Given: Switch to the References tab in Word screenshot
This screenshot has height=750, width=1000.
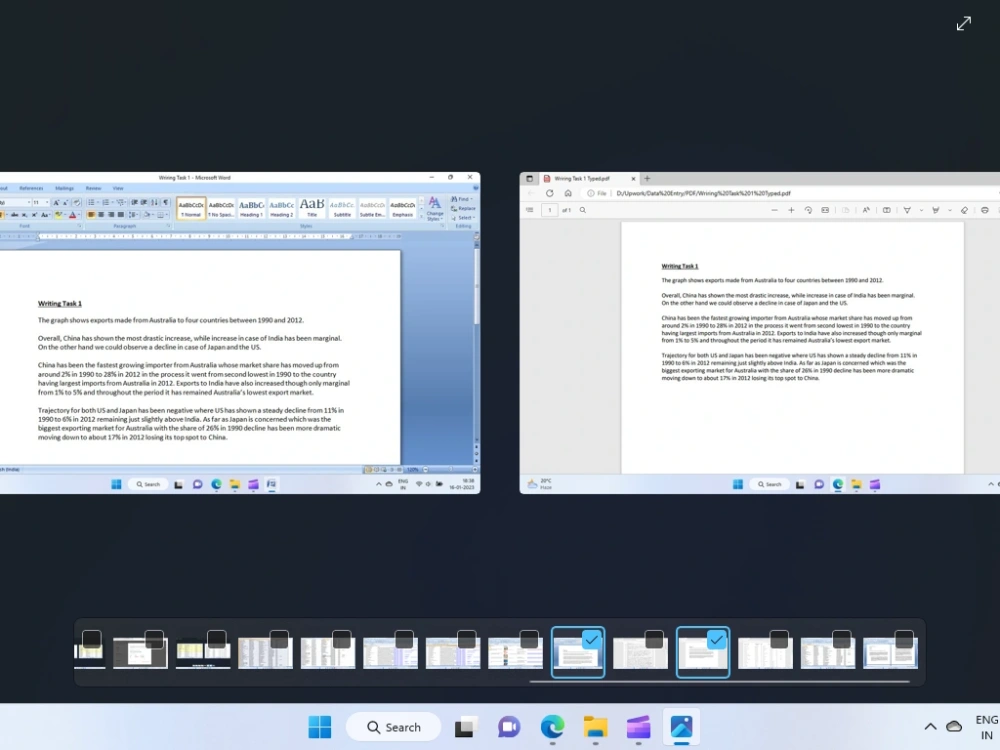Looking at the screenshot, I should [31, 188].
